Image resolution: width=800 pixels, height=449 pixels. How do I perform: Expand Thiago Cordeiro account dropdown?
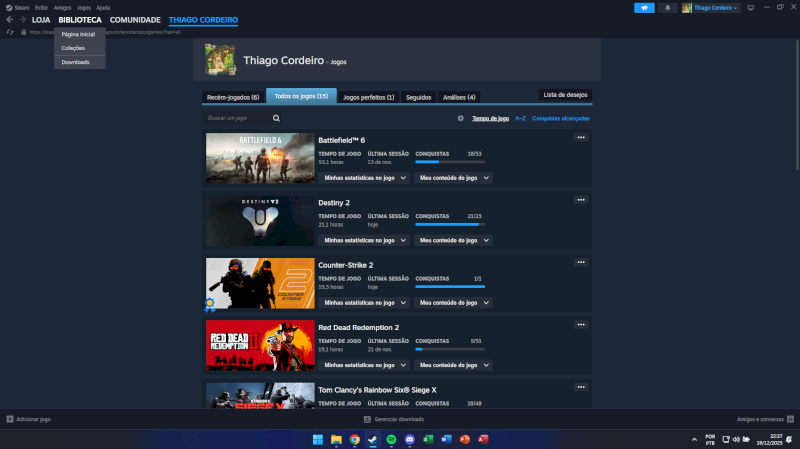(711, 7)
